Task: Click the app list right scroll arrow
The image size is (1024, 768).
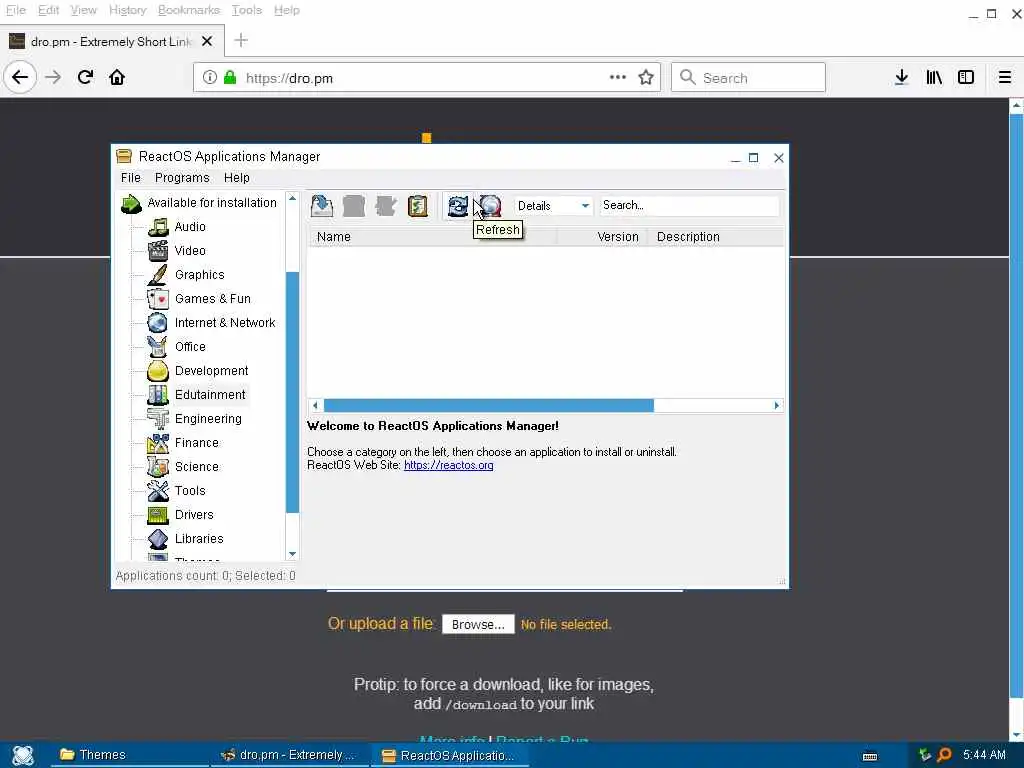Action: click(776, 406)
